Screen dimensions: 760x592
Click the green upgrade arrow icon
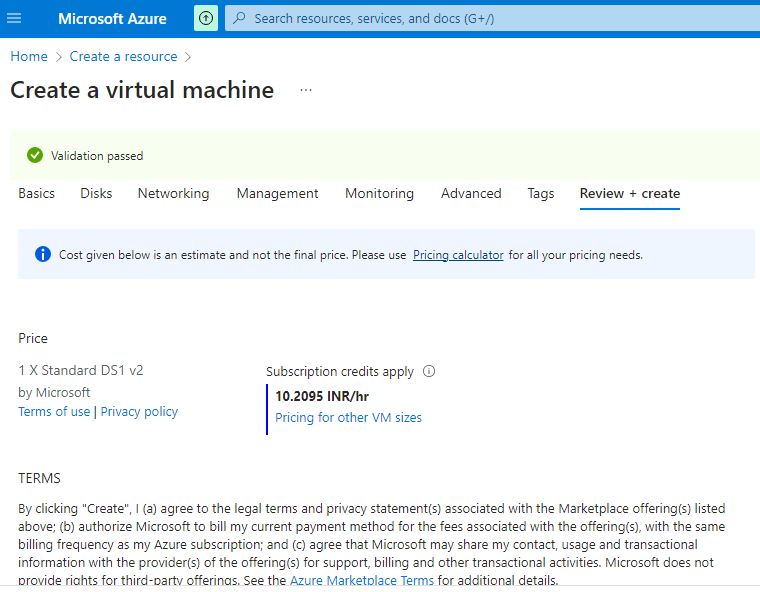206,18
